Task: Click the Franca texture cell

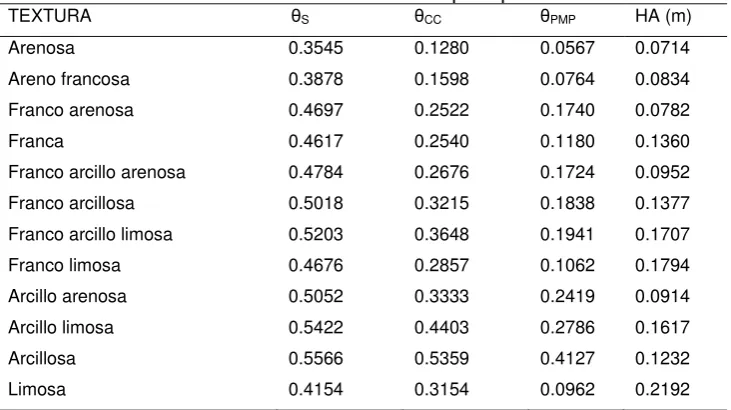Action: pyautogui.click(x=36, y=141)
